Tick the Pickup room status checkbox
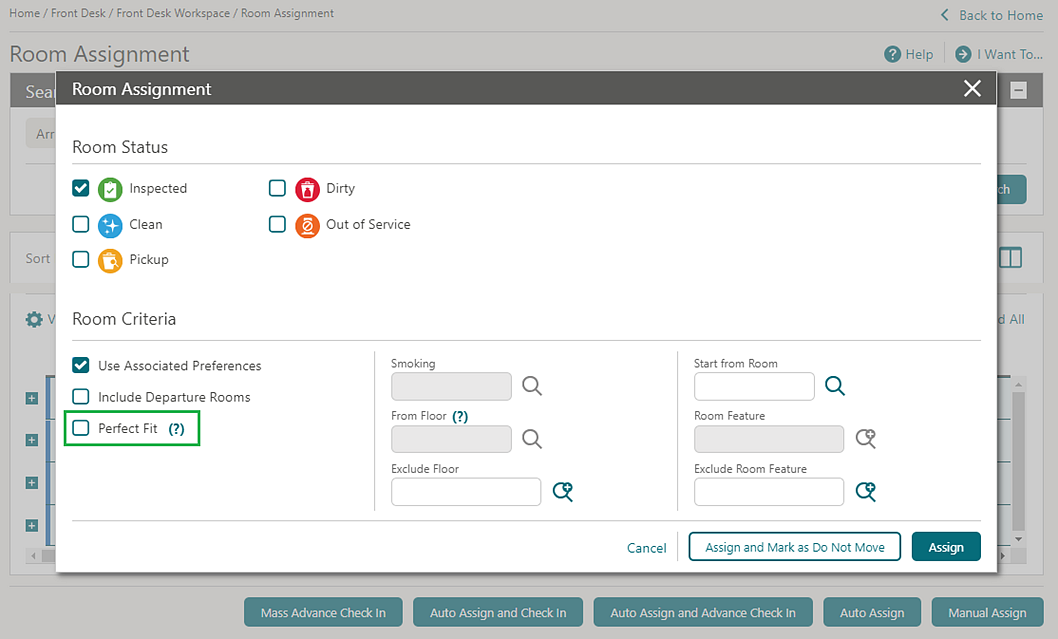Screen dimensions: 1058x639 81,259
